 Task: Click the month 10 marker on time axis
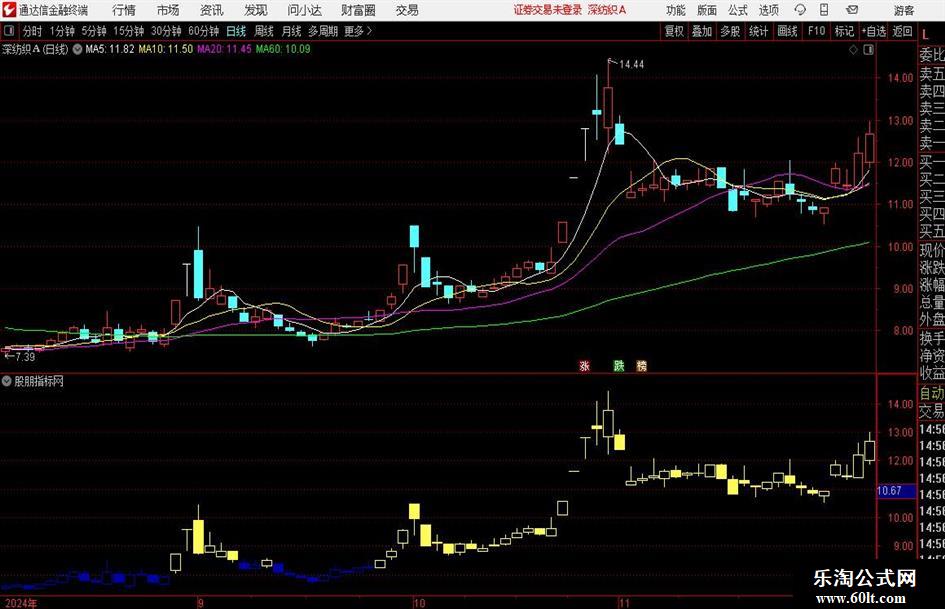pyautogui.click(x=419, y=603)
